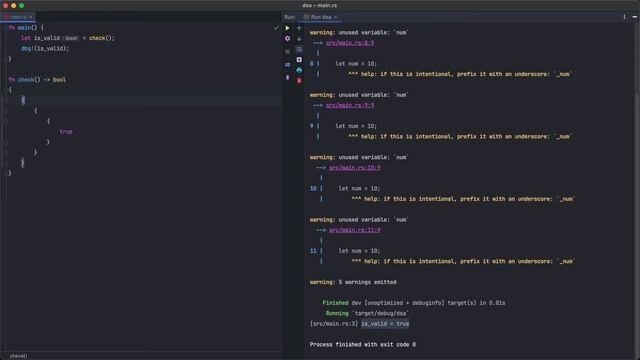Open link src/main.rs:9:9 in console
The height and width of the screenshot is (360, 640).
350,105
